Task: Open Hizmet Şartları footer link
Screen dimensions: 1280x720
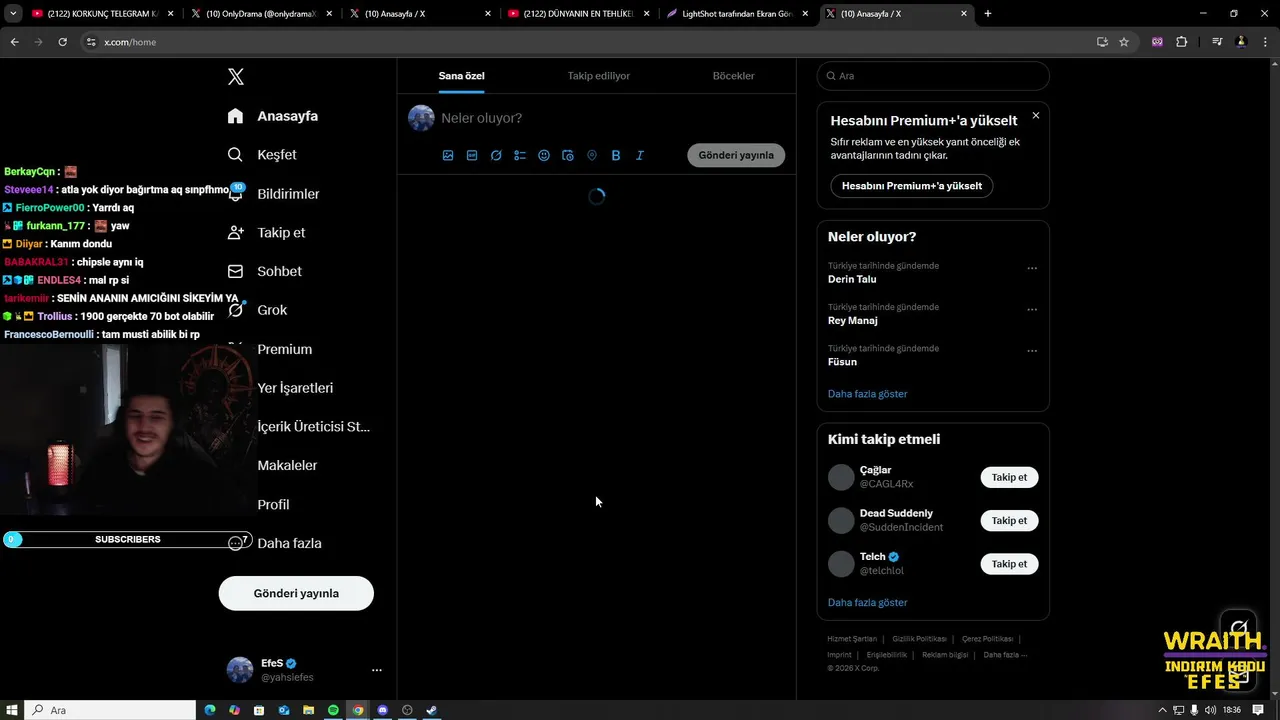Action: [x=852, y=639]
